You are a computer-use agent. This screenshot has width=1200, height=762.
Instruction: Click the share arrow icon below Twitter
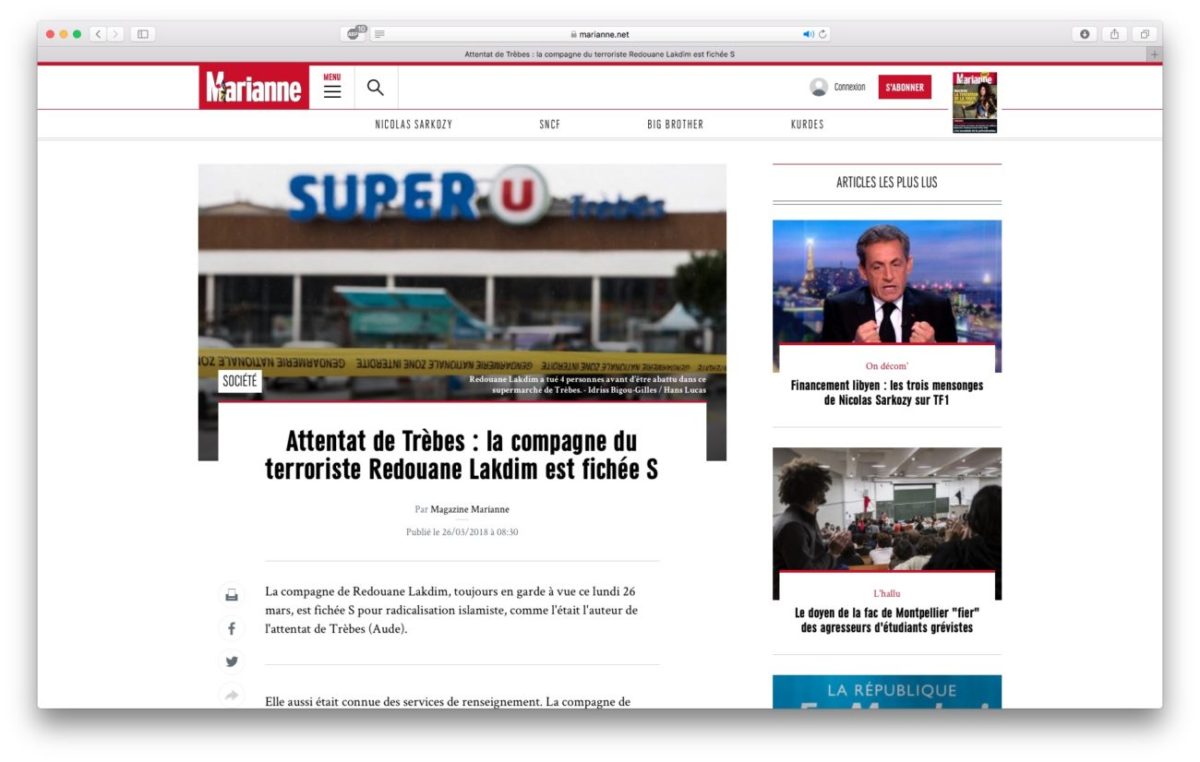(x=231, y=695)
